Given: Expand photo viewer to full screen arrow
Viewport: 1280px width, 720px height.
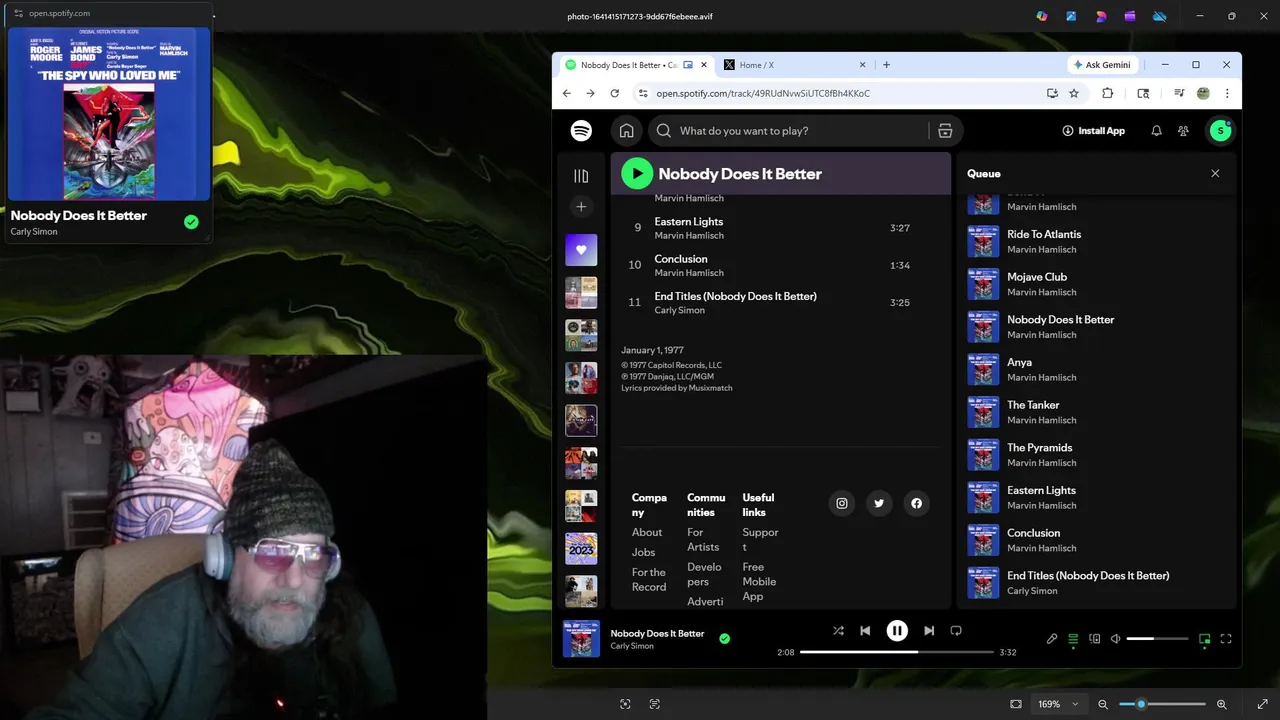Looking at the screenshot, I should (x=1262, y=704).
